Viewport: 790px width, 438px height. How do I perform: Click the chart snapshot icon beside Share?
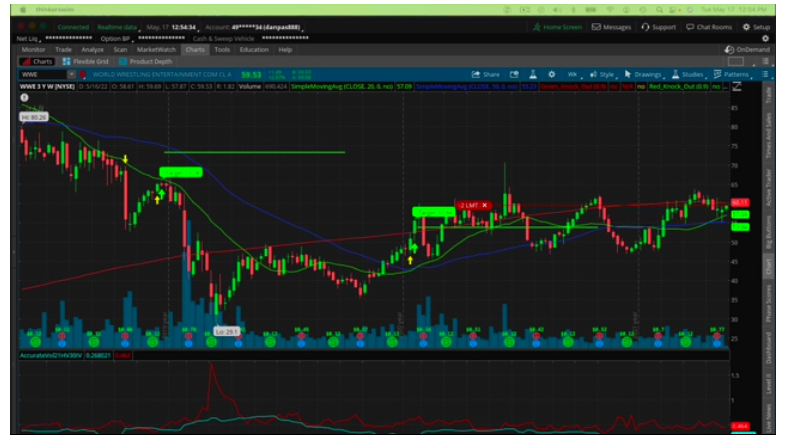click(514, 75)
